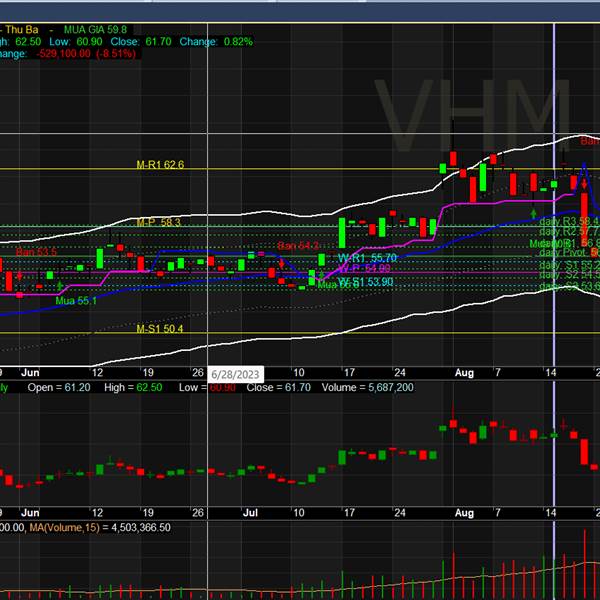This screenshot has width=600, height=600.
Task: Click the Ban 54.2 sell signal label
Action: (x=298, y=245)
